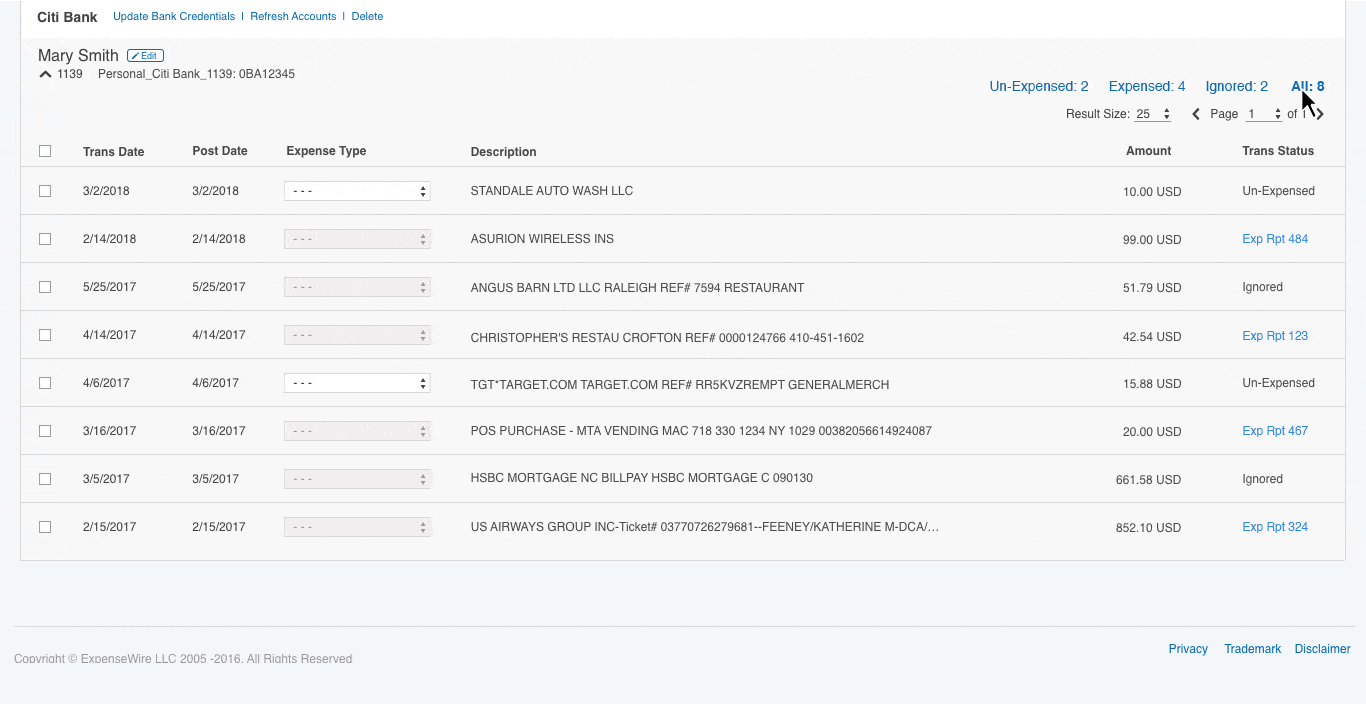Image resolution: width=1366 pixels, height=704 pixels.
Task: Click the 99.00 USD amount
Action: (1152, 240)
